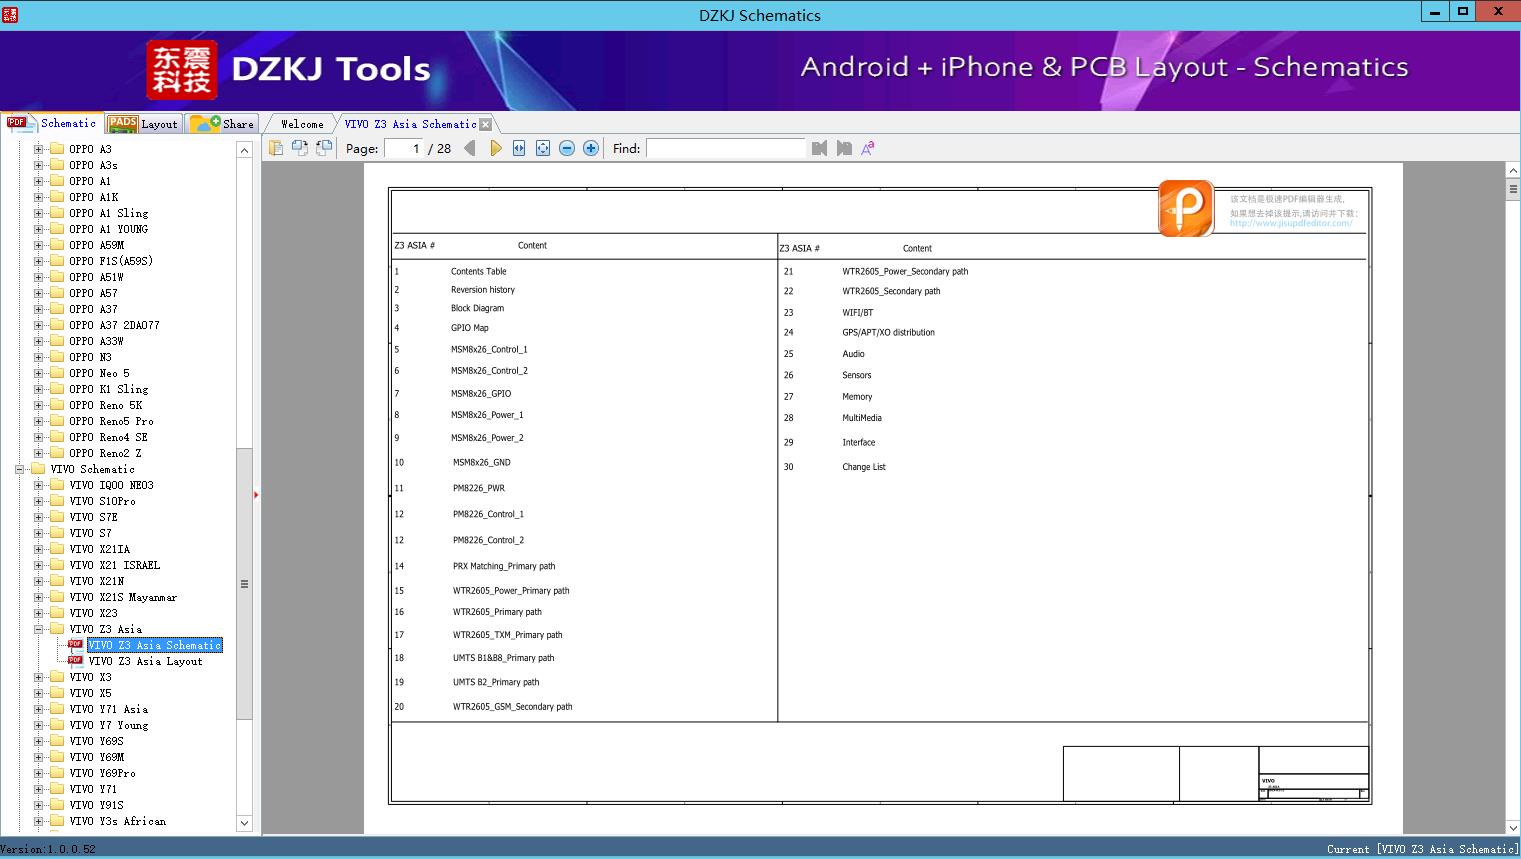Click the tree panel scroll up arrow
The width and height of the screenshot is (1521, 859).
[244, 150]
